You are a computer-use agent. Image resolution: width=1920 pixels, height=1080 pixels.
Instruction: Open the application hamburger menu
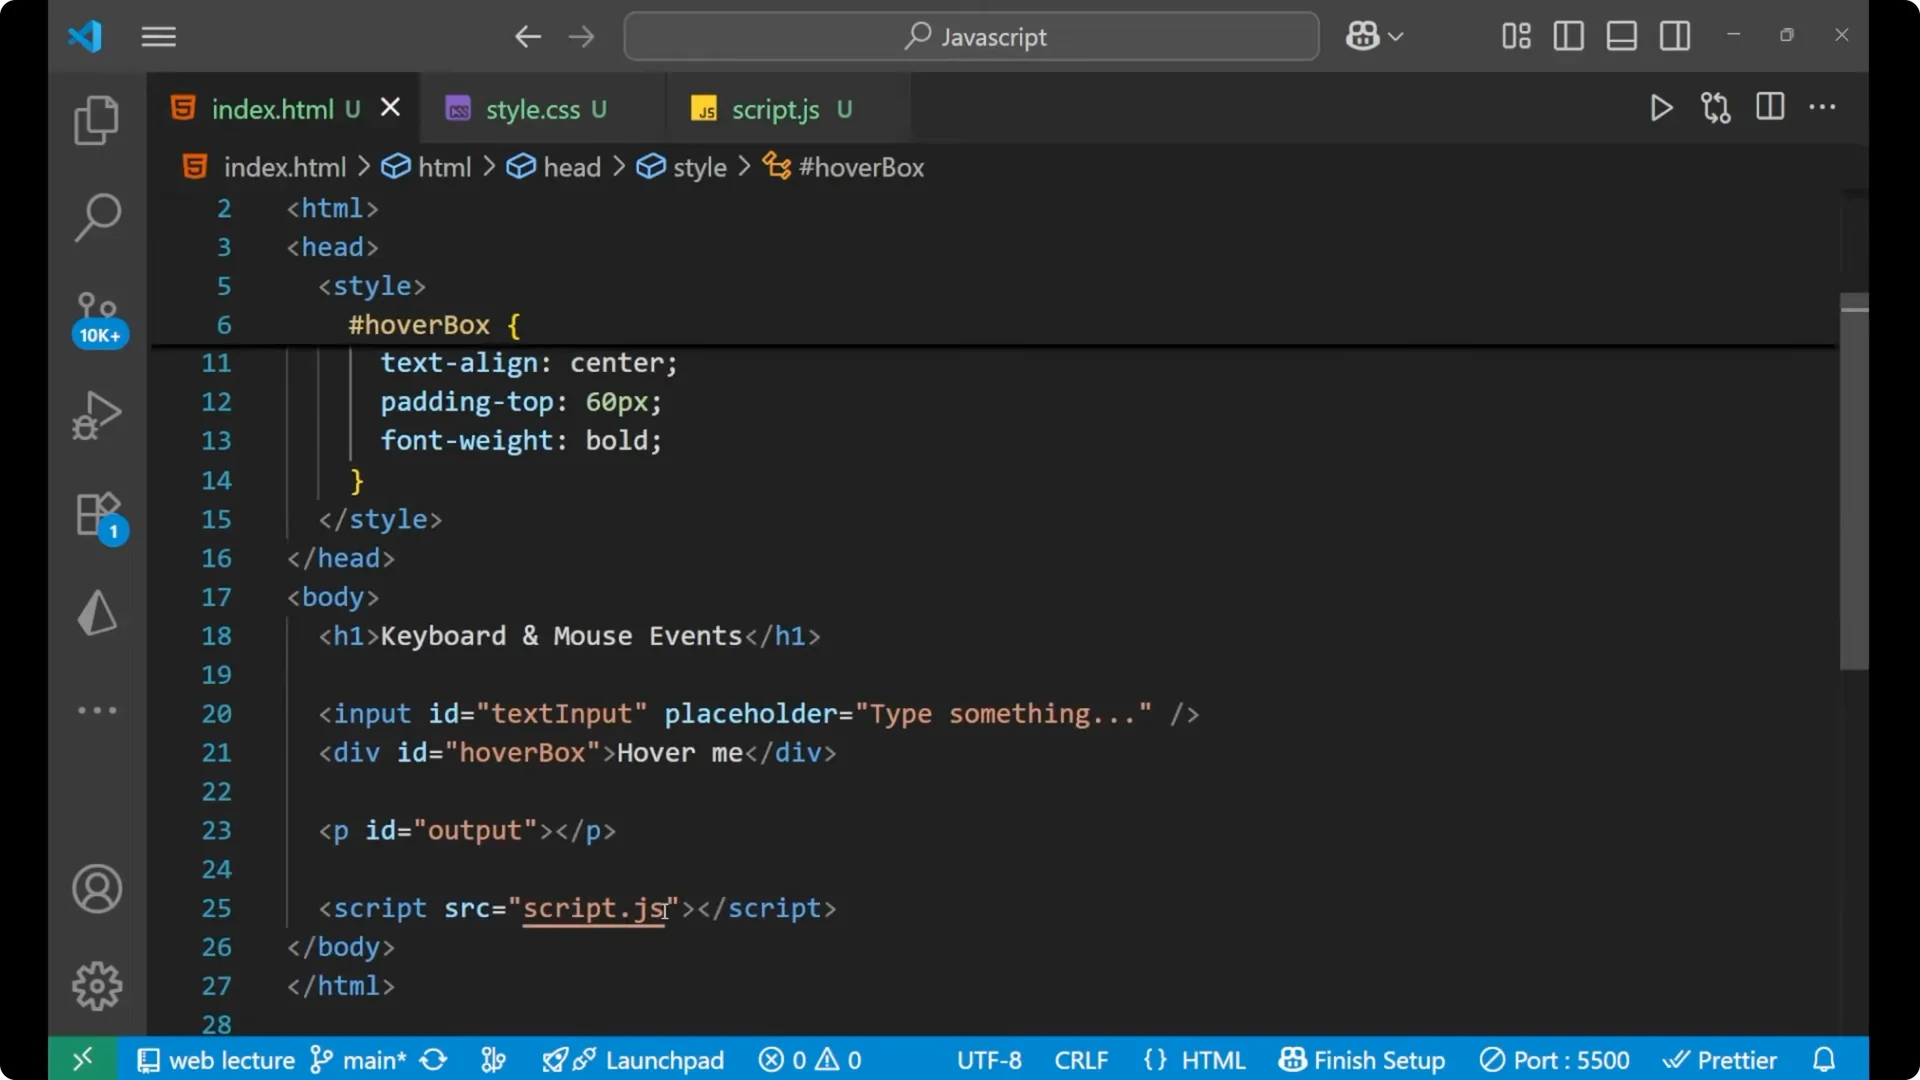click(x=158, y=36)
